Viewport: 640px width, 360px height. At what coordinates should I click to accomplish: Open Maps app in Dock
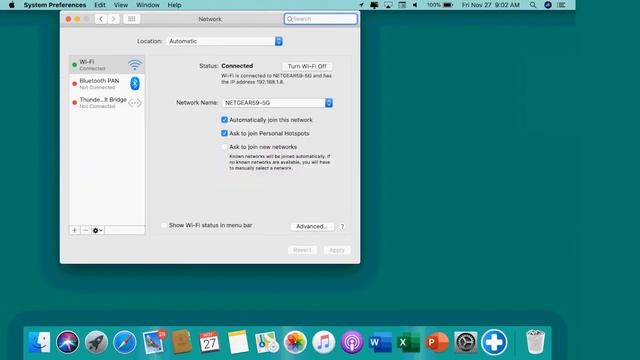[x=267, y=342]
